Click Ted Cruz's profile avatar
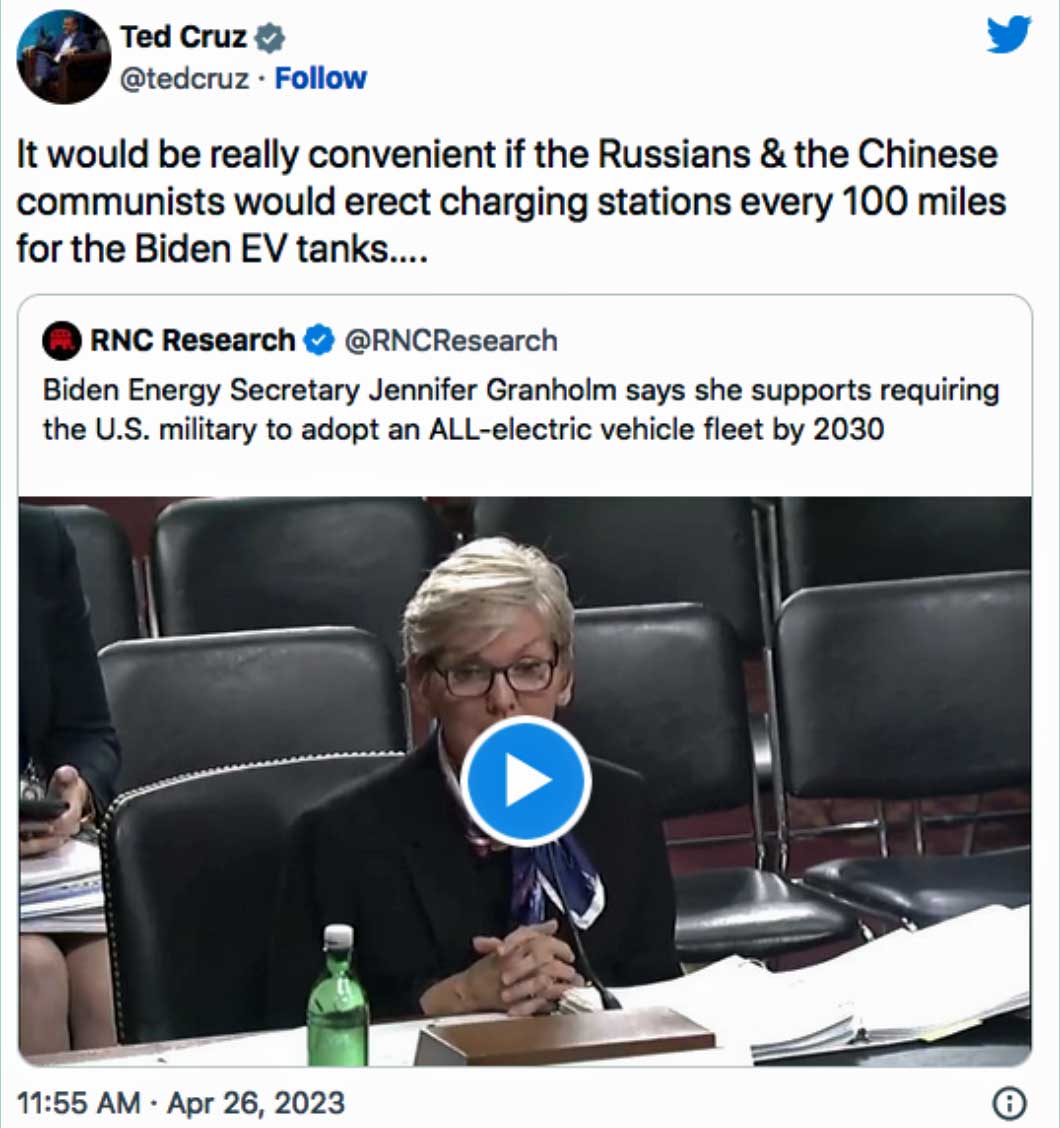The width and height of the screenshot is (1060, 1128). pos(63,57)
